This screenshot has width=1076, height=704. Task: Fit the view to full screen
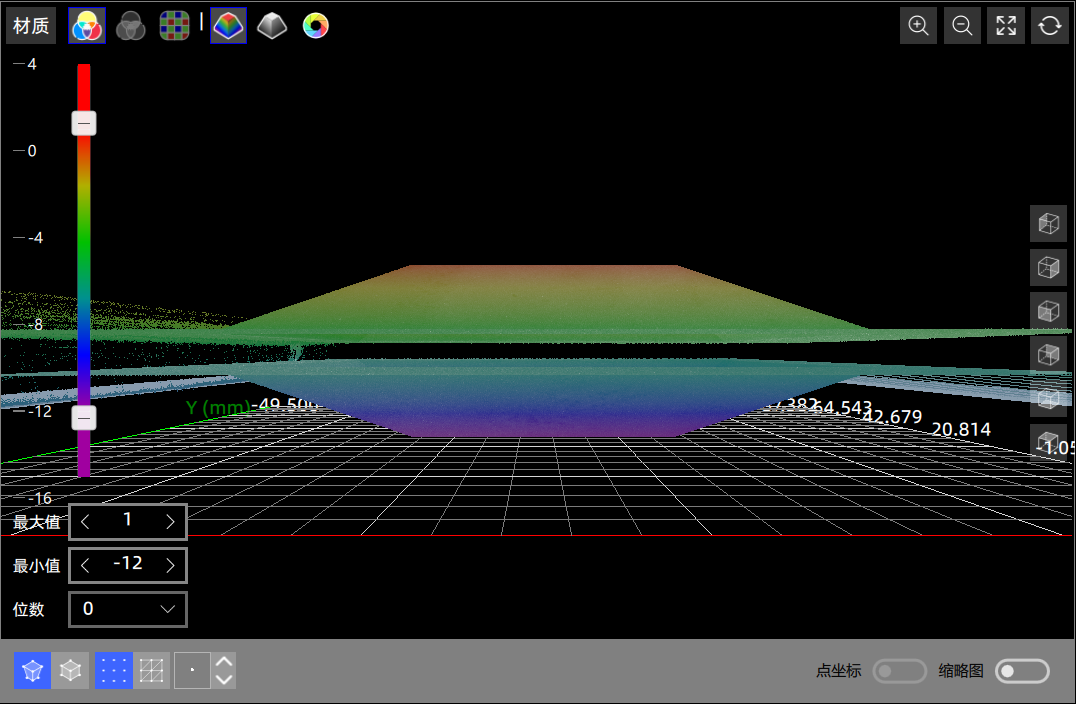(1005, 26)
